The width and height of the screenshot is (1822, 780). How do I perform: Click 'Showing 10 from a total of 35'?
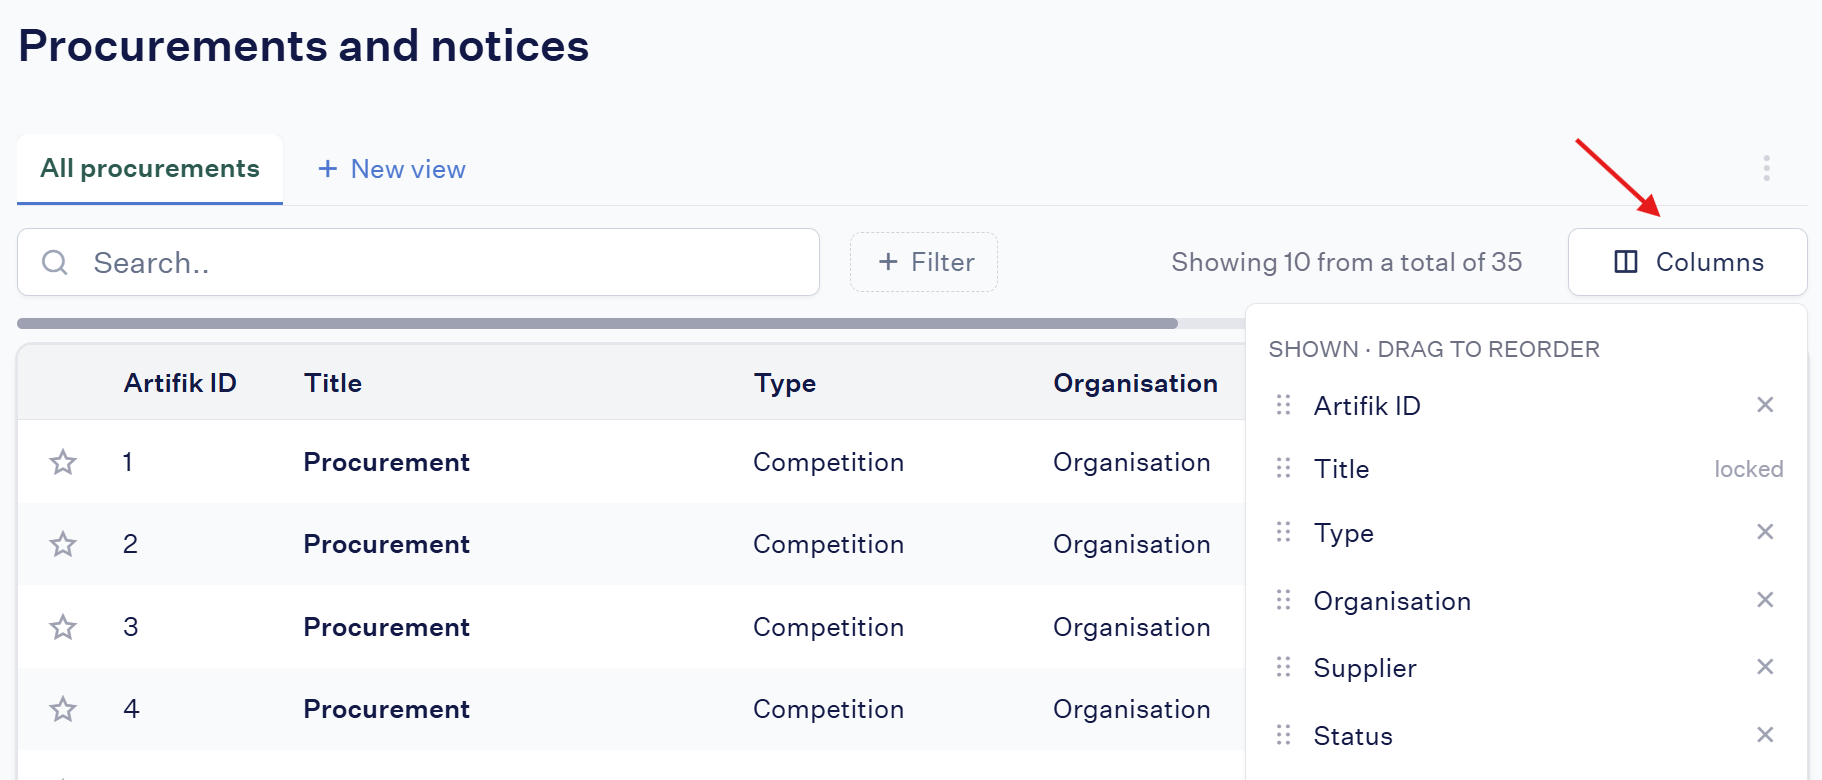(1346, 262)
